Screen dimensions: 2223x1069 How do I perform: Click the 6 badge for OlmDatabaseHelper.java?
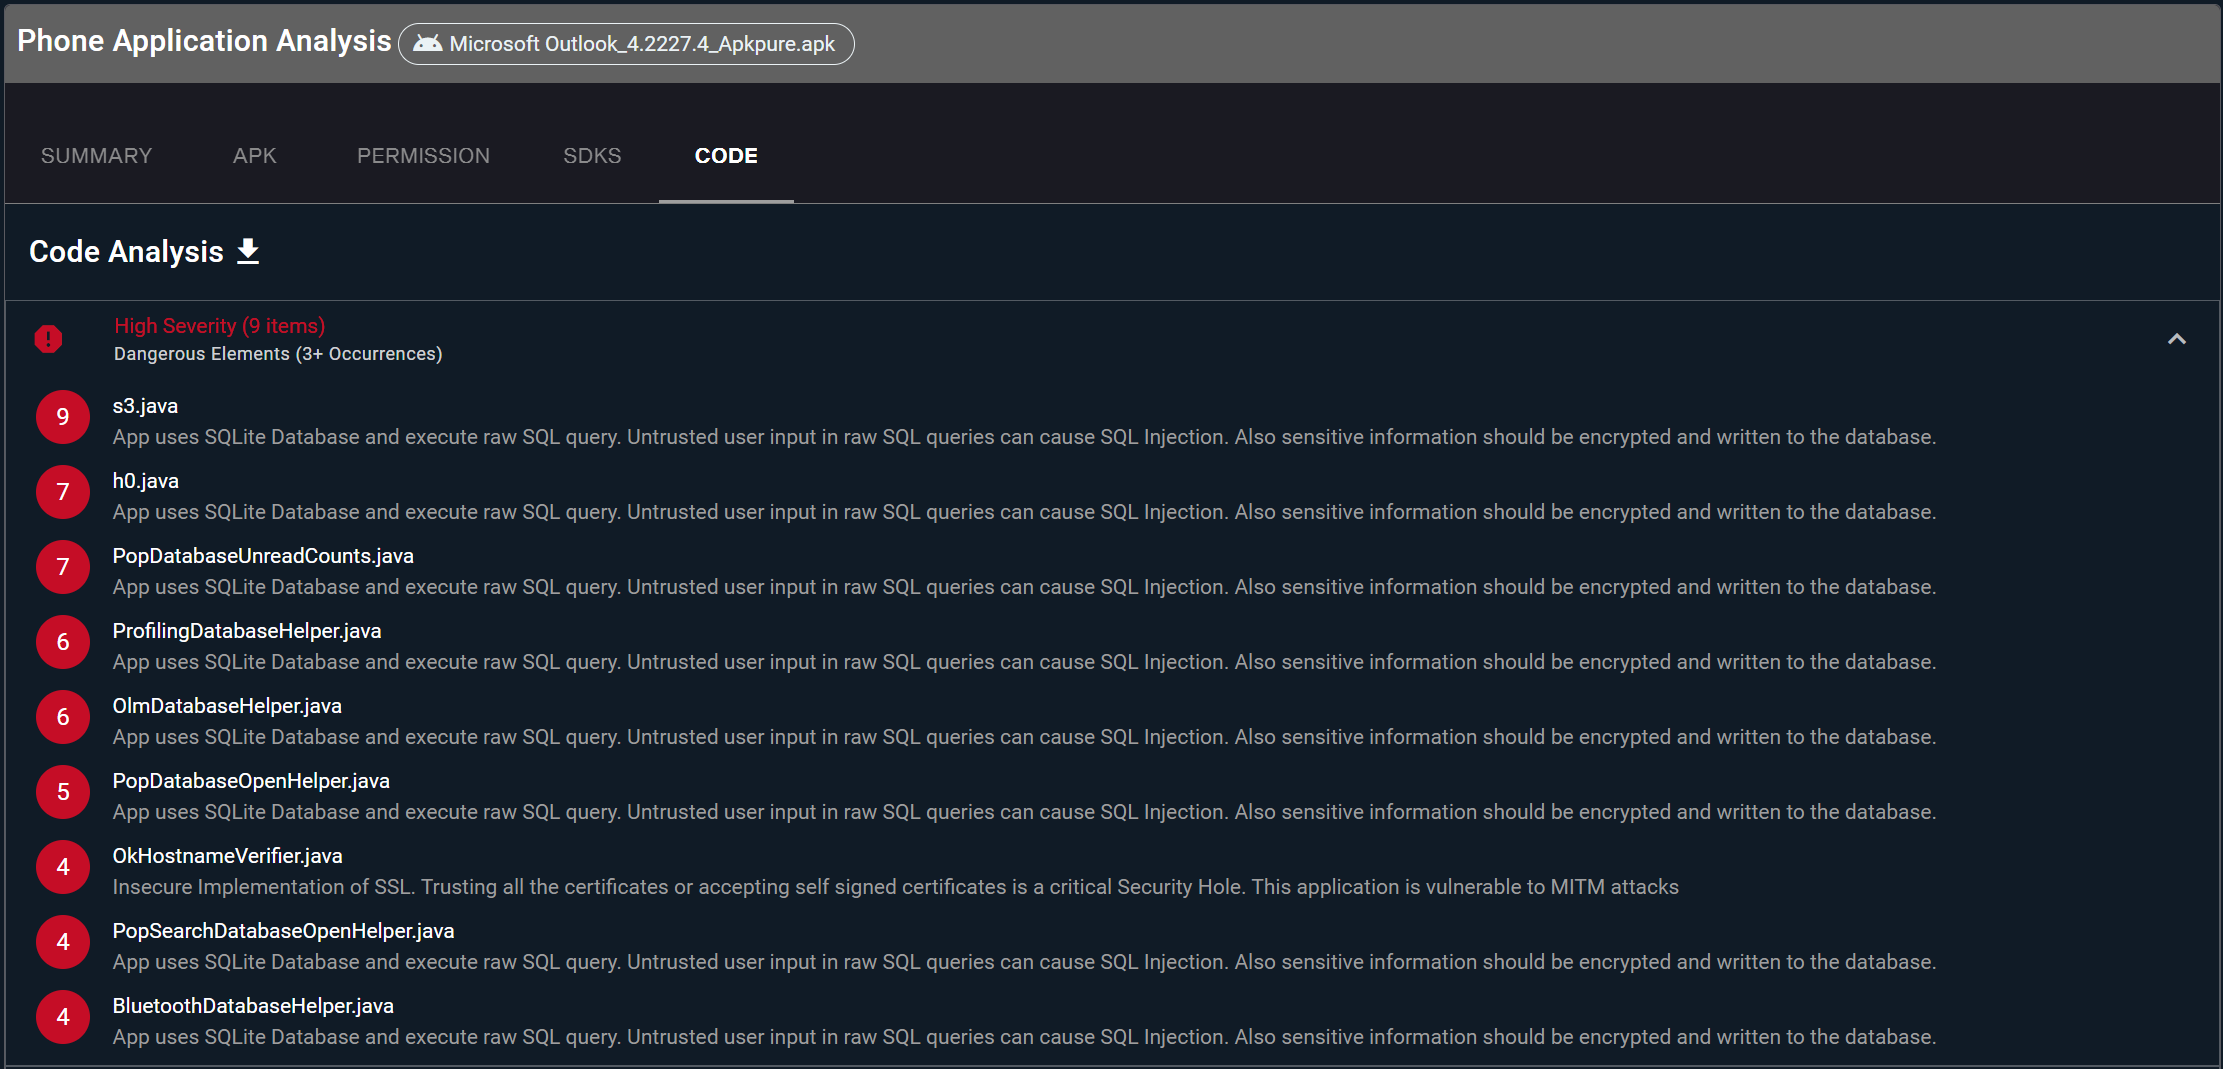coord(63,717)
